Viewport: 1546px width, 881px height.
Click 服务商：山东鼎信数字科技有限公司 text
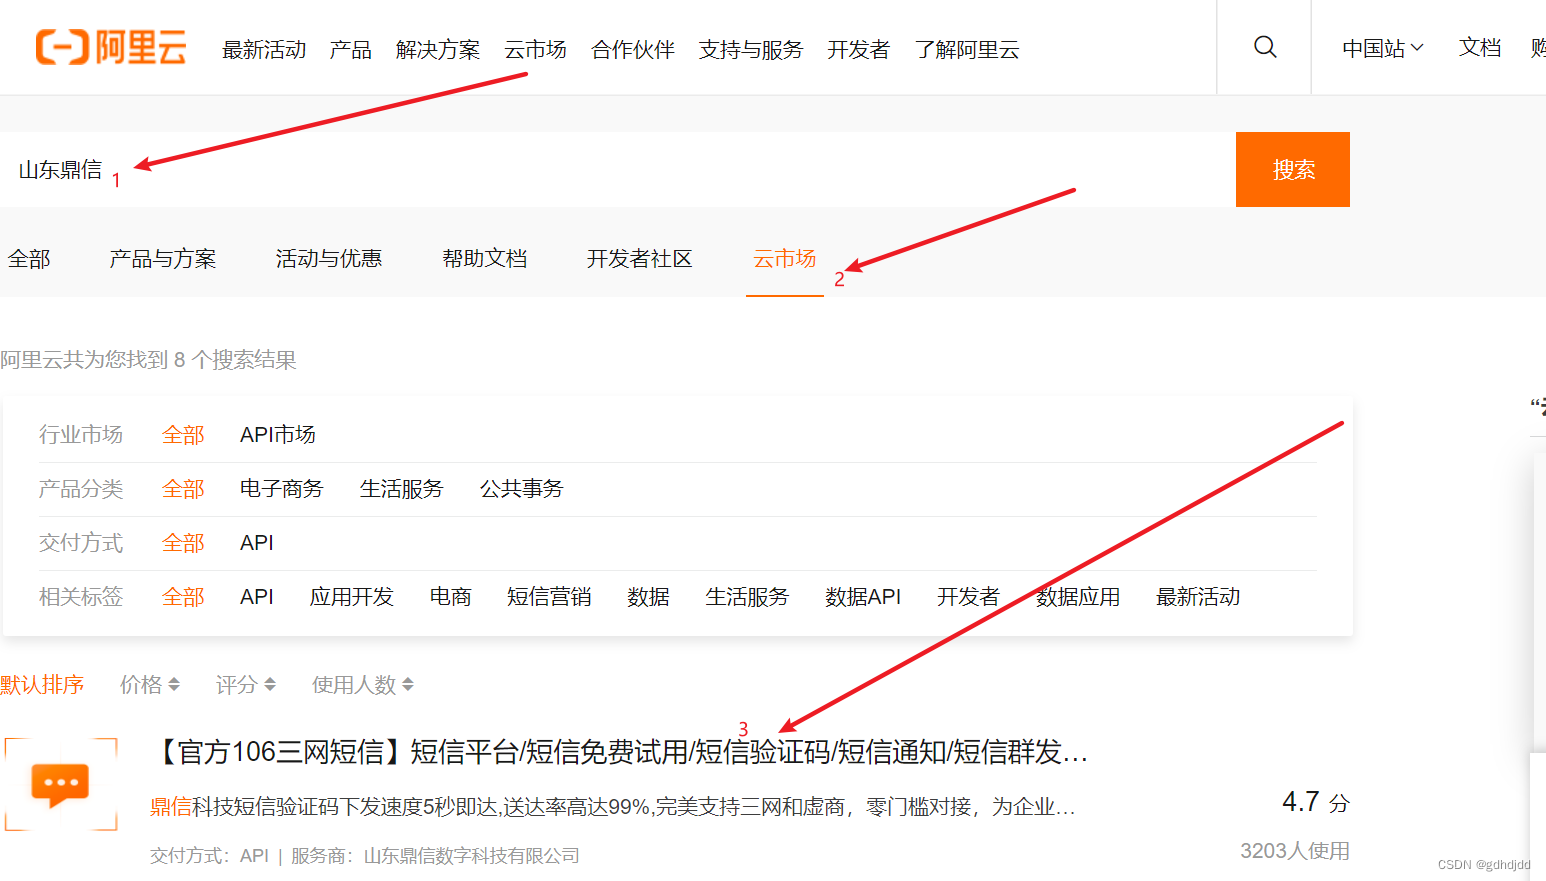435,856
